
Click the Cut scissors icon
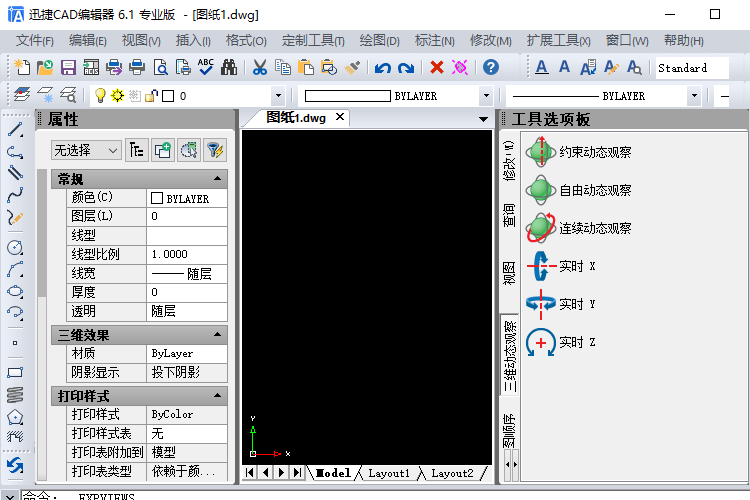[x=259, y=67]
